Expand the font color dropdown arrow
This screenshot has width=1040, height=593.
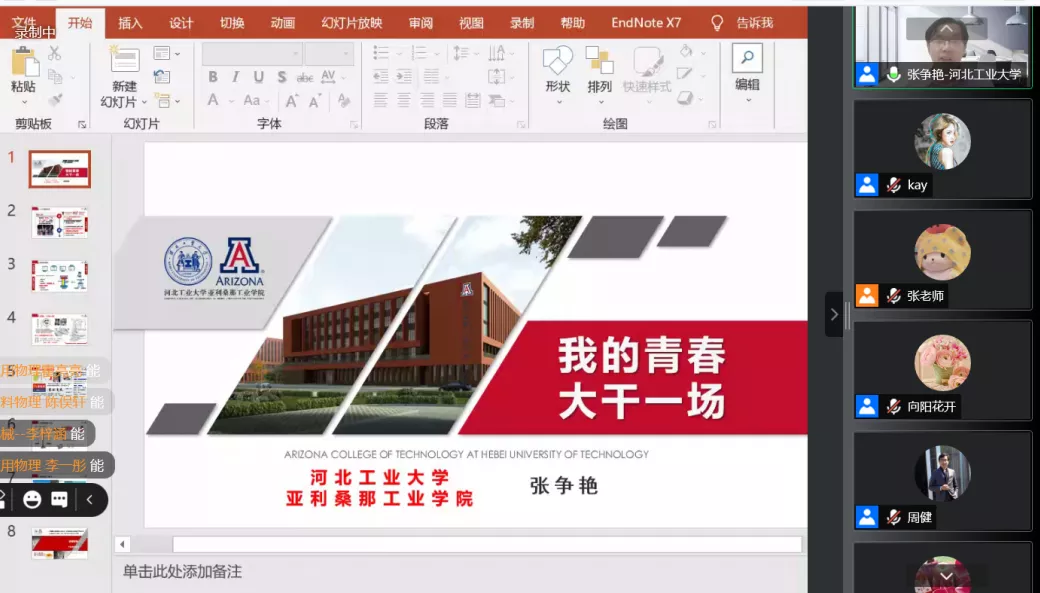pos(231,101)
